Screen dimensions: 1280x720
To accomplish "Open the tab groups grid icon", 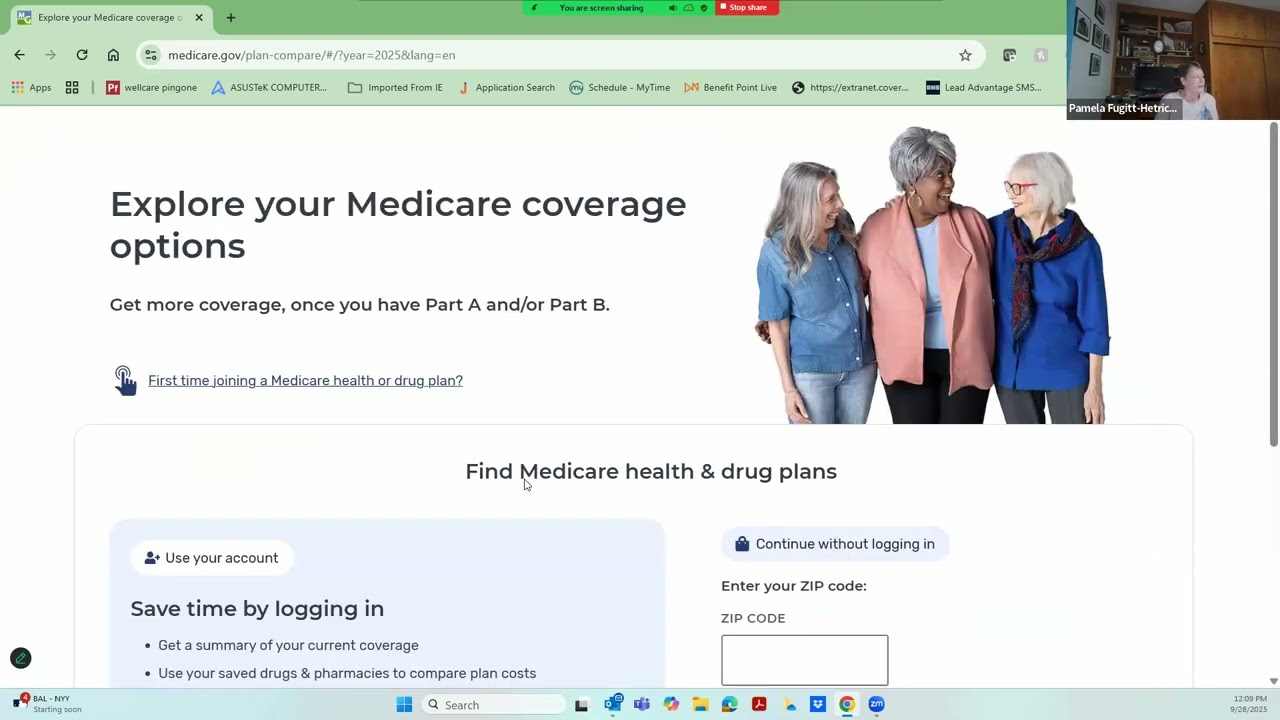I will (x=72, y=87).
